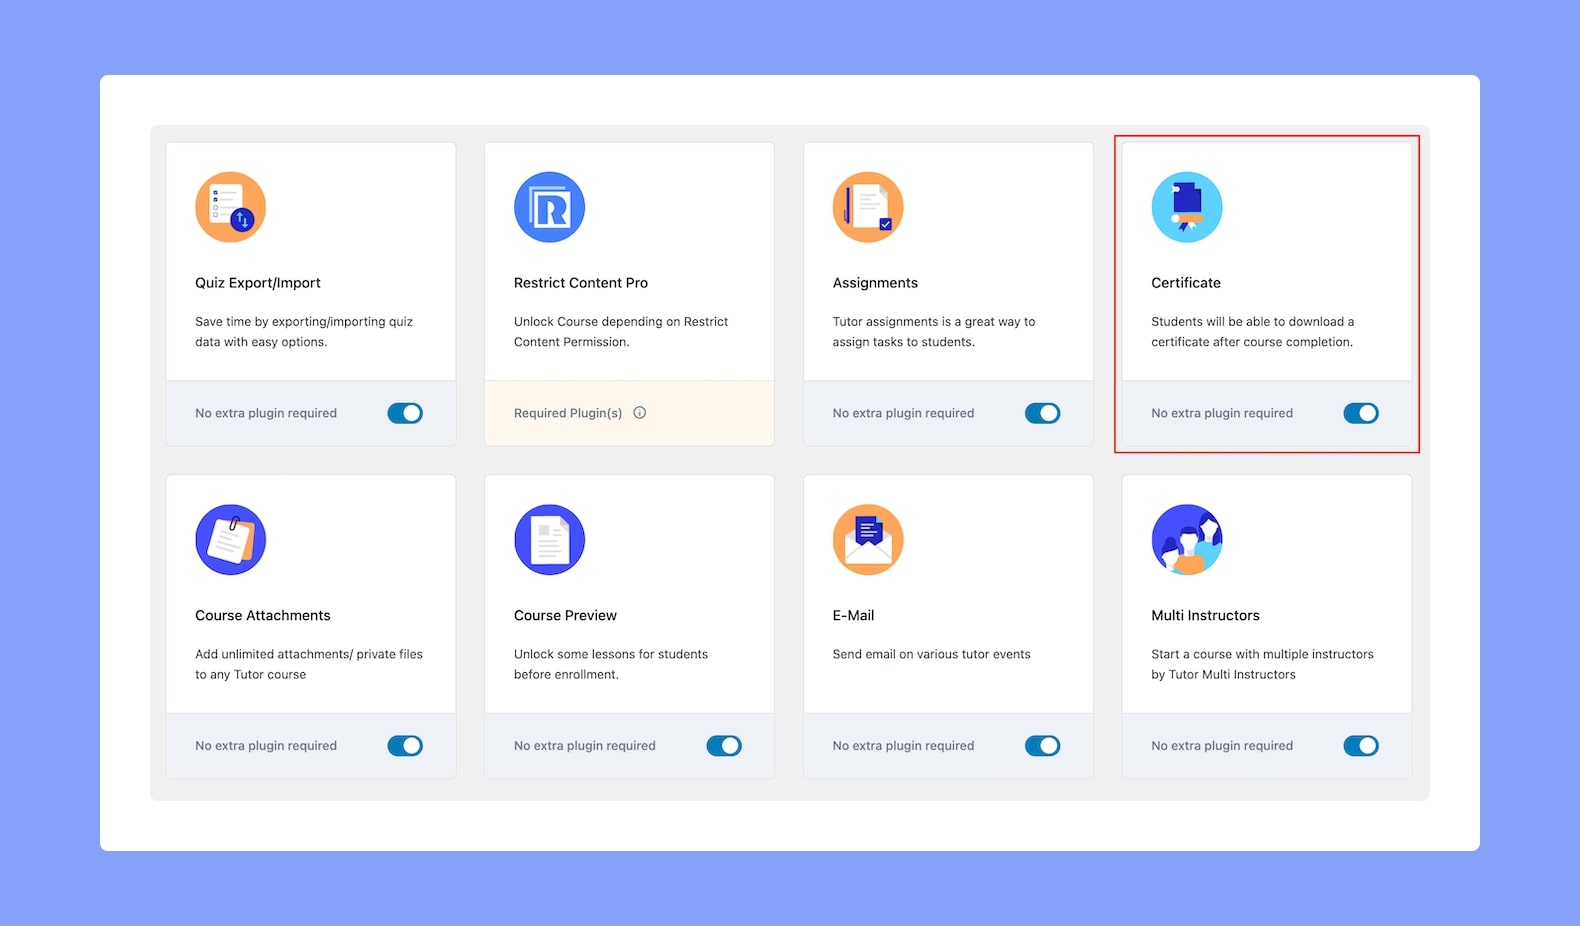The width and height of the screenshot is (1580, 926).
Task: Click 'No extra plugin required' under E-Mail
Action: click(903, 746)
